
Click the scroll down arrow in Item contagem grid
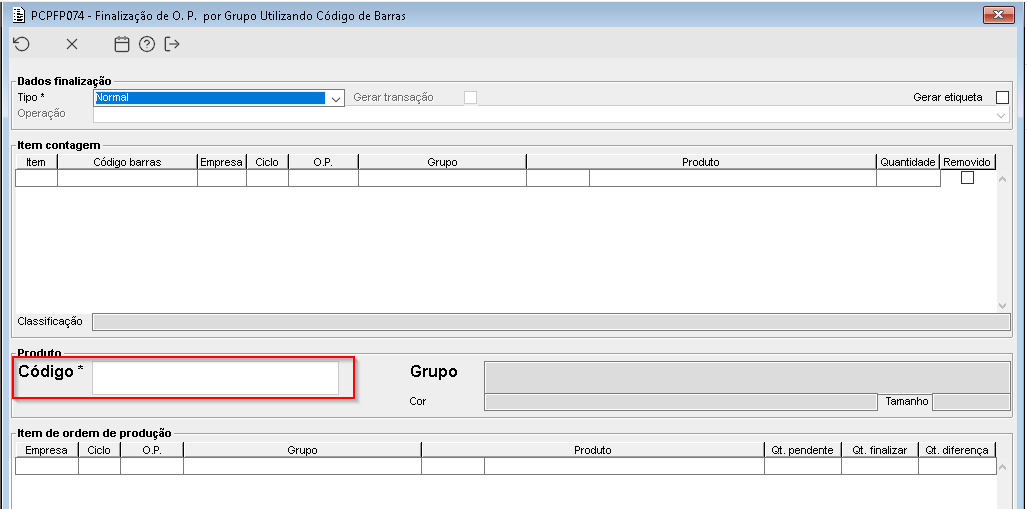1002,305
